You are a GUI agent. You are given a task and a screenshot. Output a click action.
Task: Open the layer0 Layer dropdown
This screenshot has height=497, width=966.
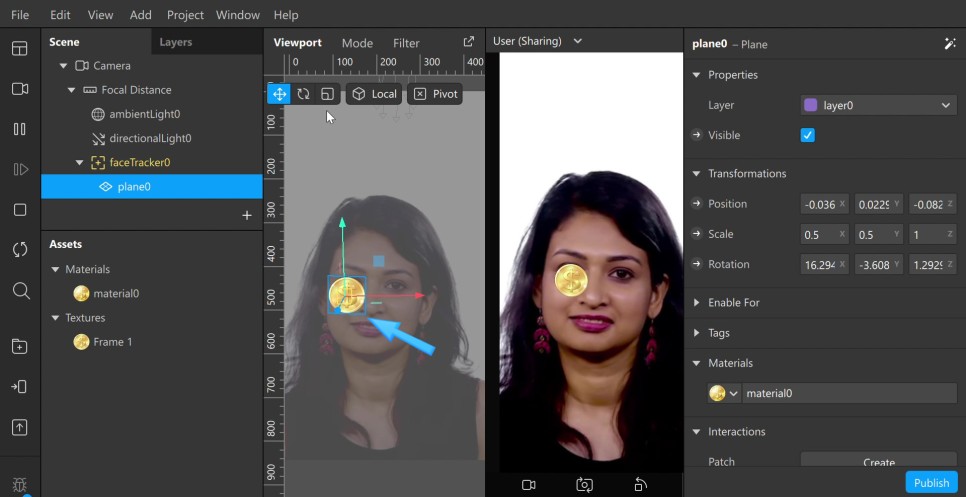(879, 105)
